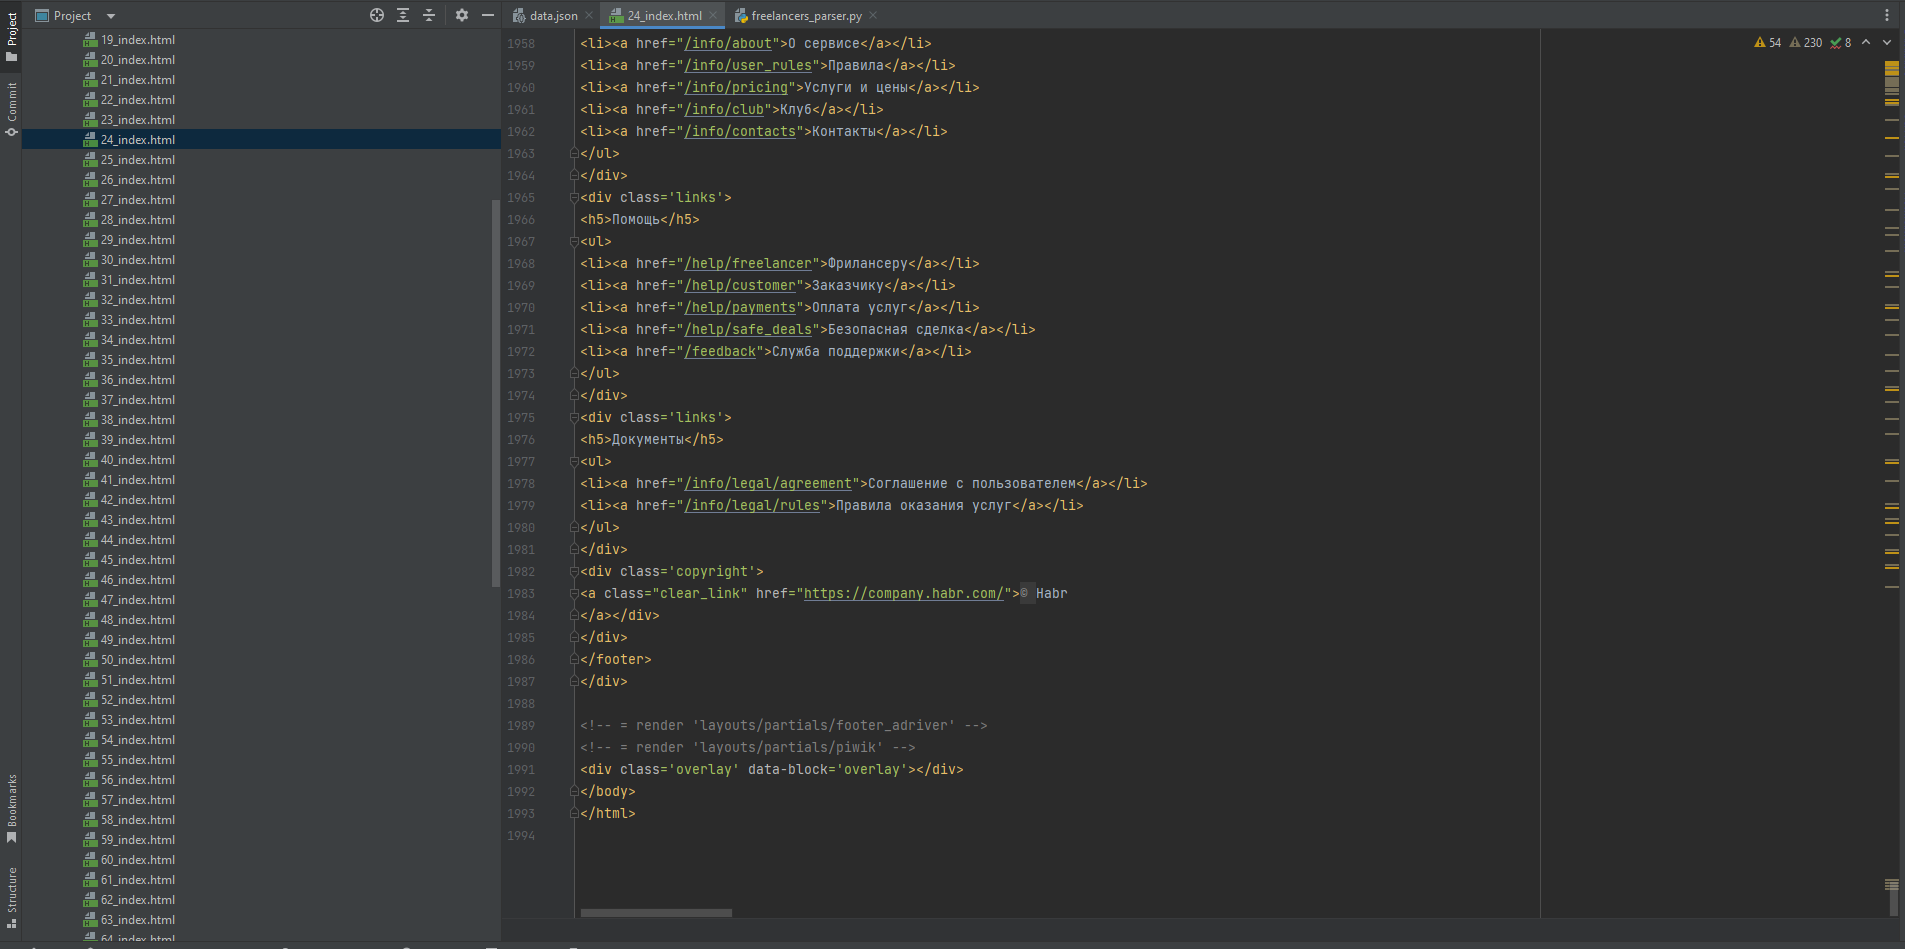
Task: Go to next highlighted error arrow
Action: pos(1887,43)
